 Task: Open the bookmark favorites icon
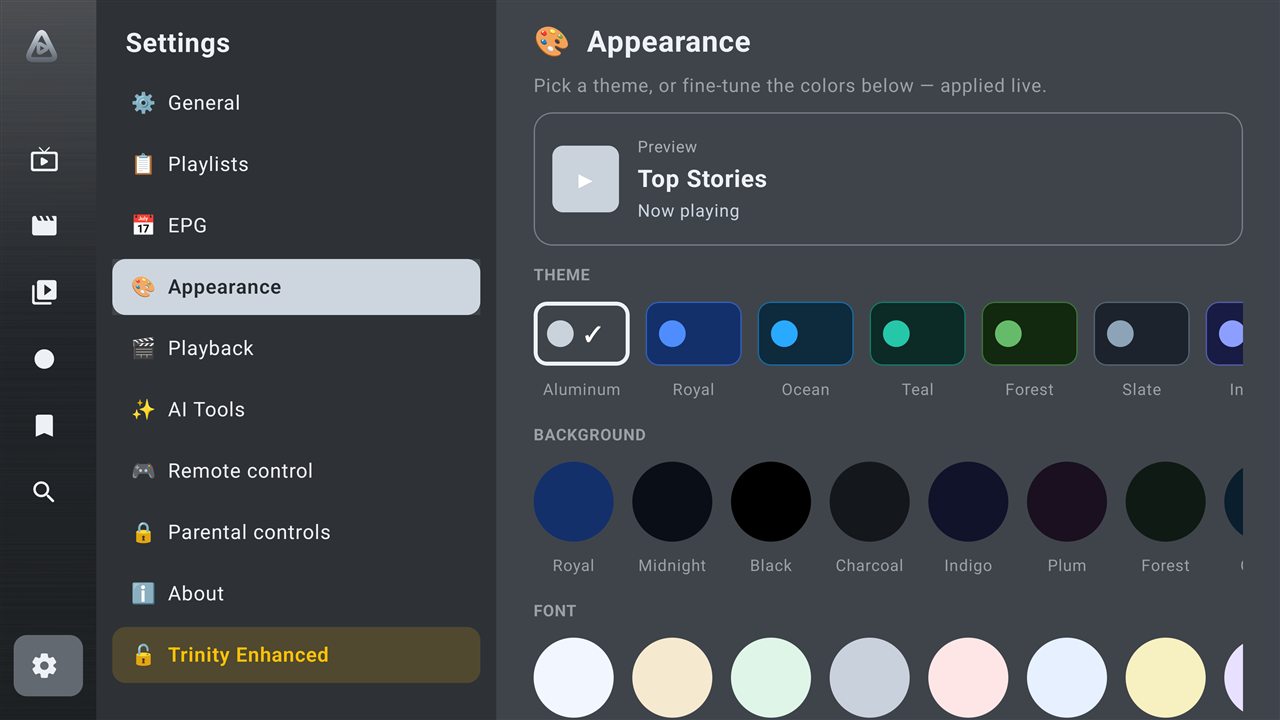[44, 426]
